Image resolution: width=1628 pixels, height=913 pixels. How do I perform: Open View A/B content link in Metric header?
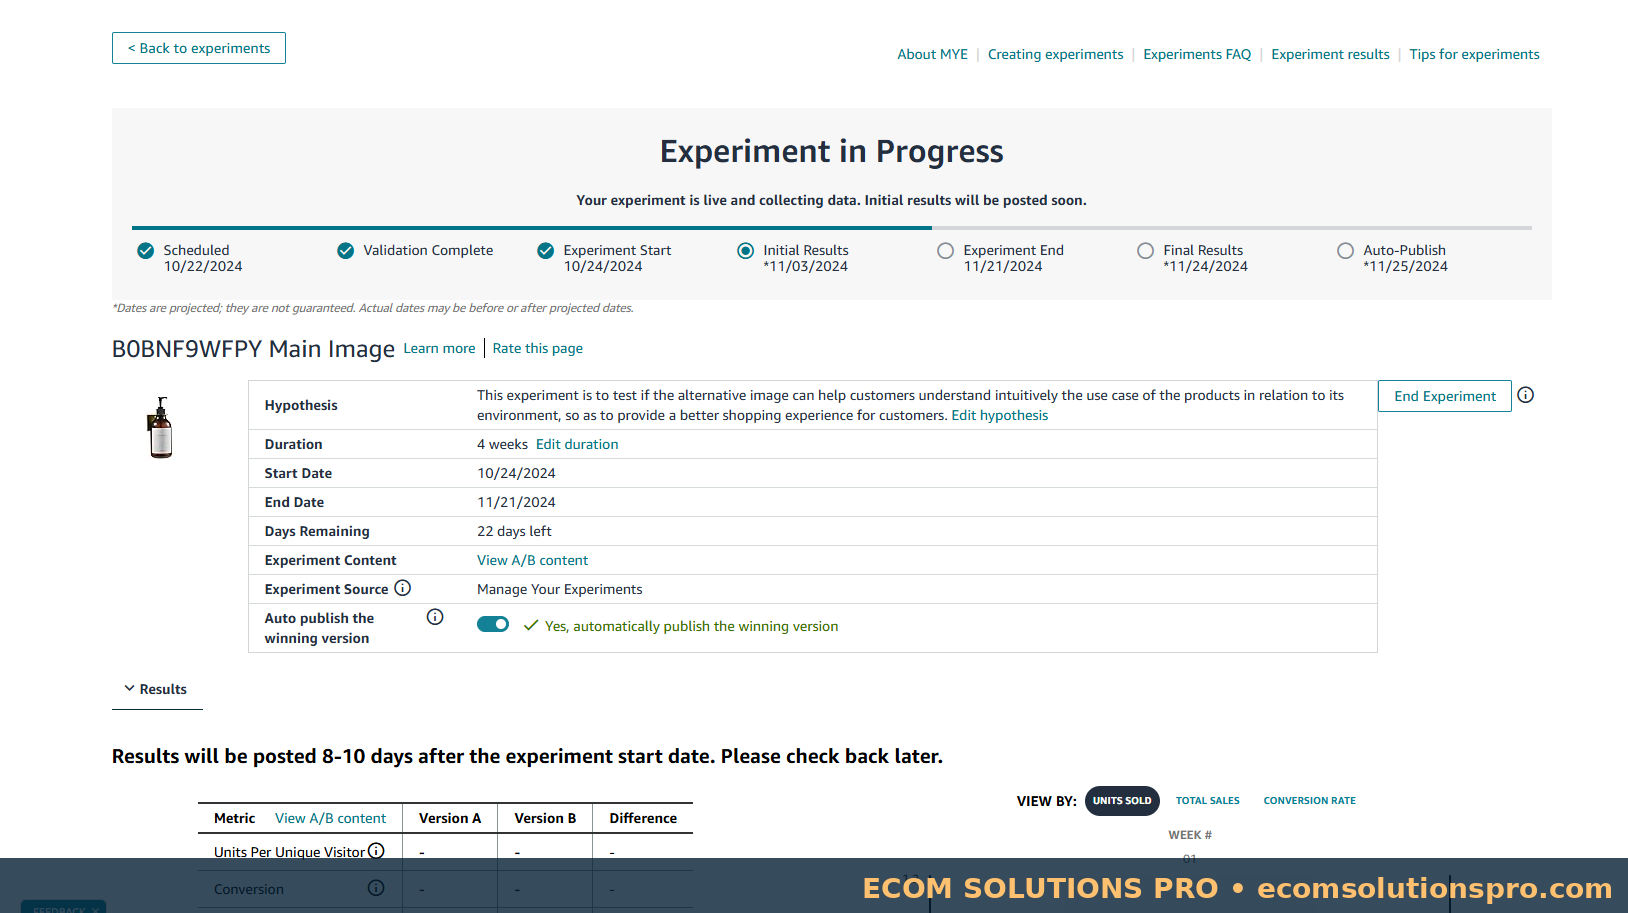(331, 819)
